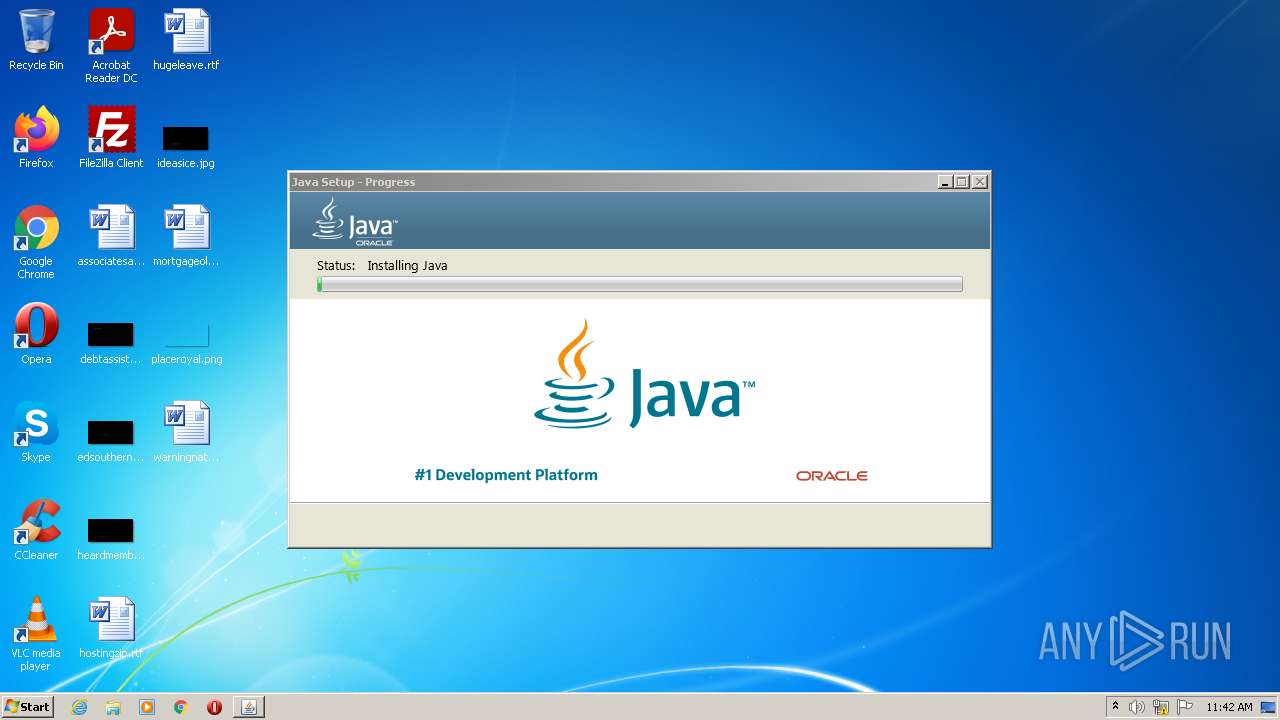Open Google Chrome desktop shortcut
Screen dimensions: 1280x720
[36, 242]
